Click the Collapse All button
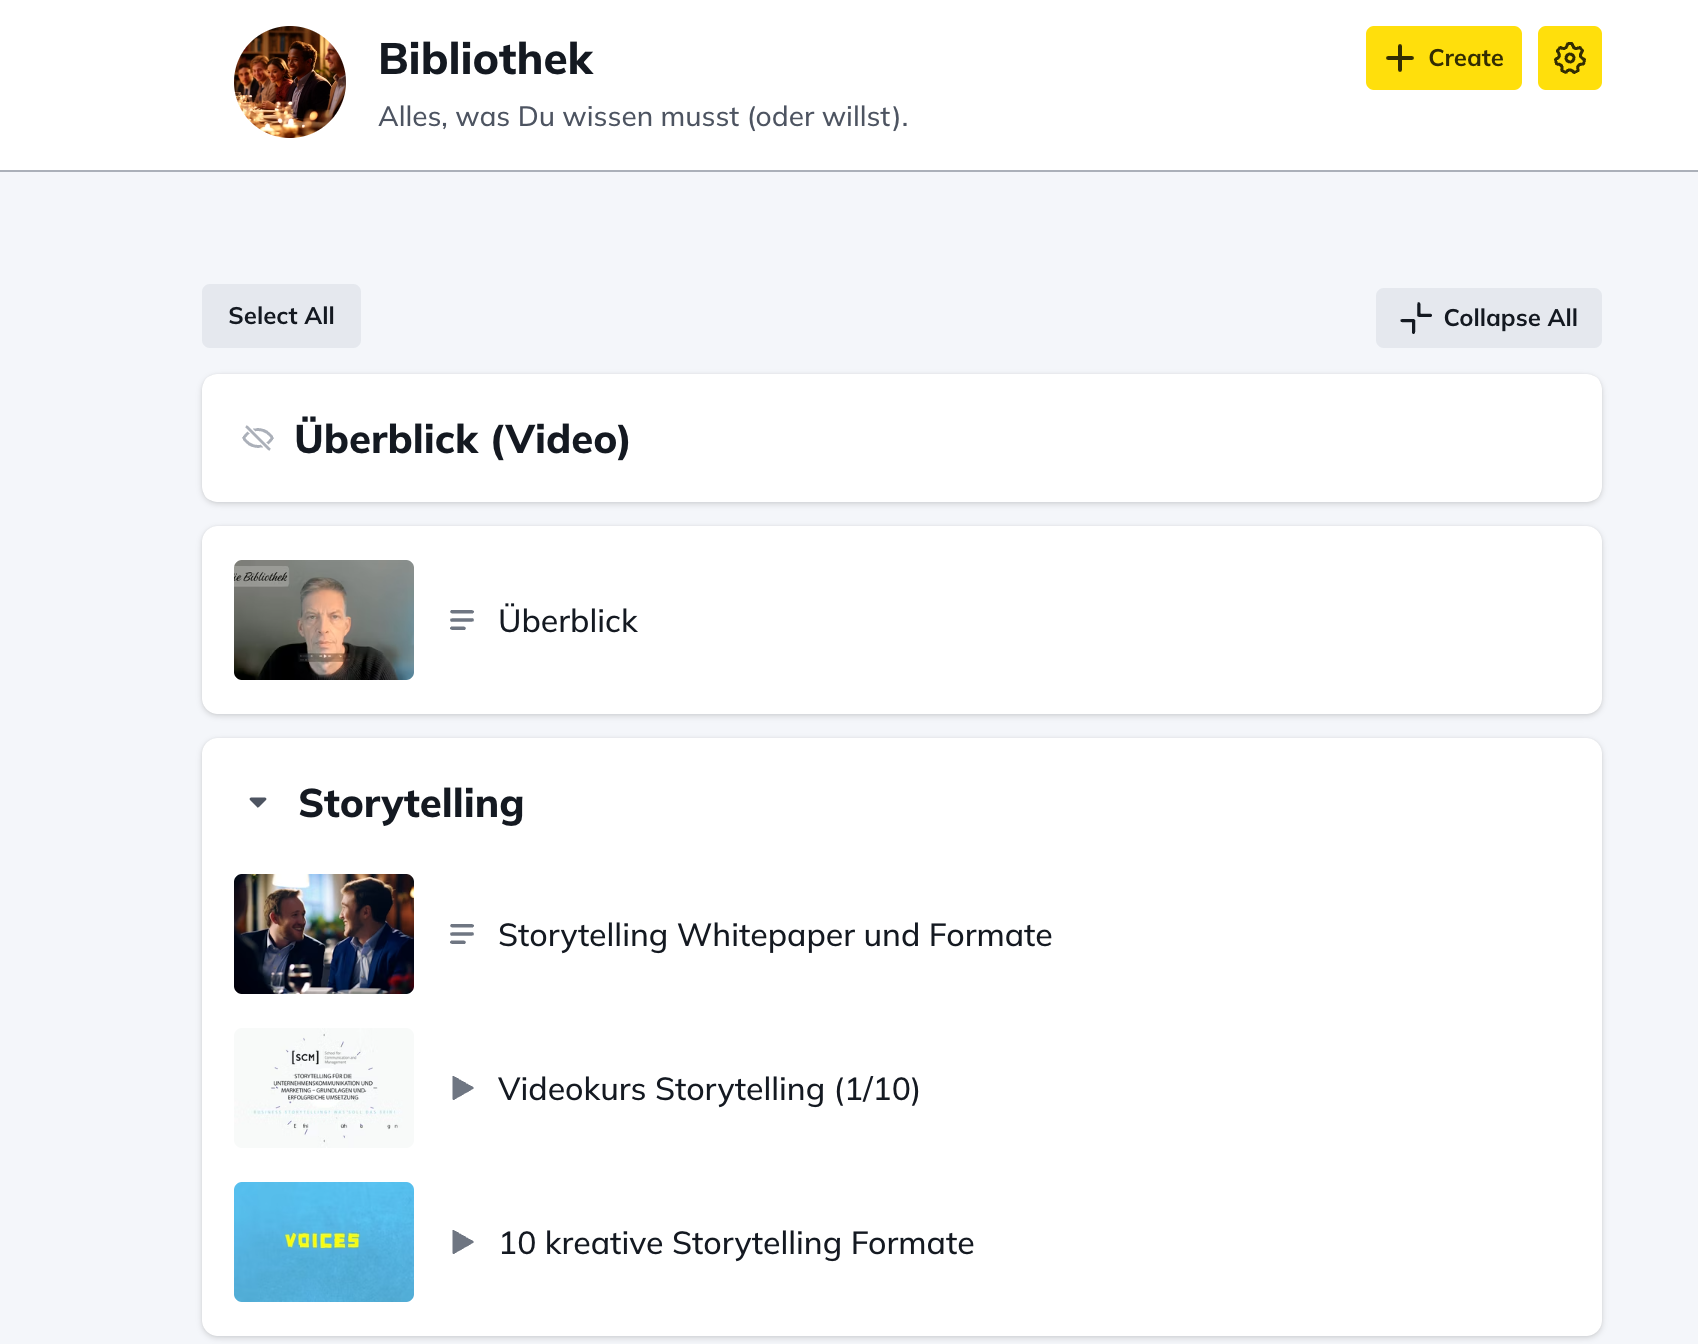Viewport: 1698px width, 1344px height. click(x=1489, y=318)
